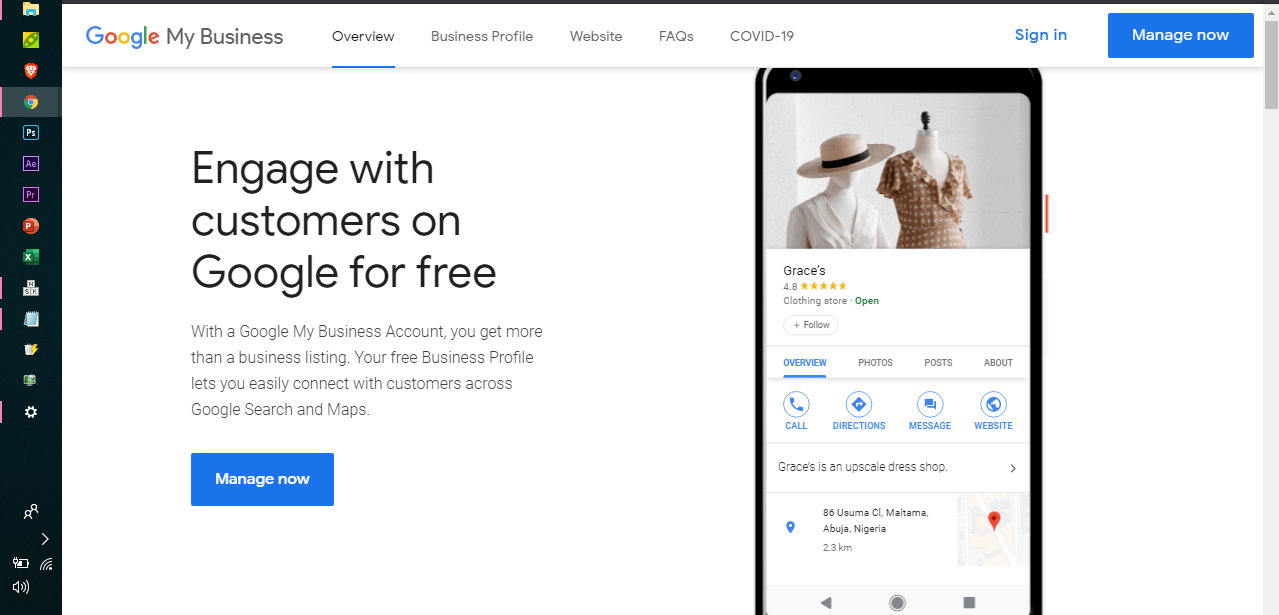Go to the Website tab
Screen dimensions: 1279x615
[596, 36]
